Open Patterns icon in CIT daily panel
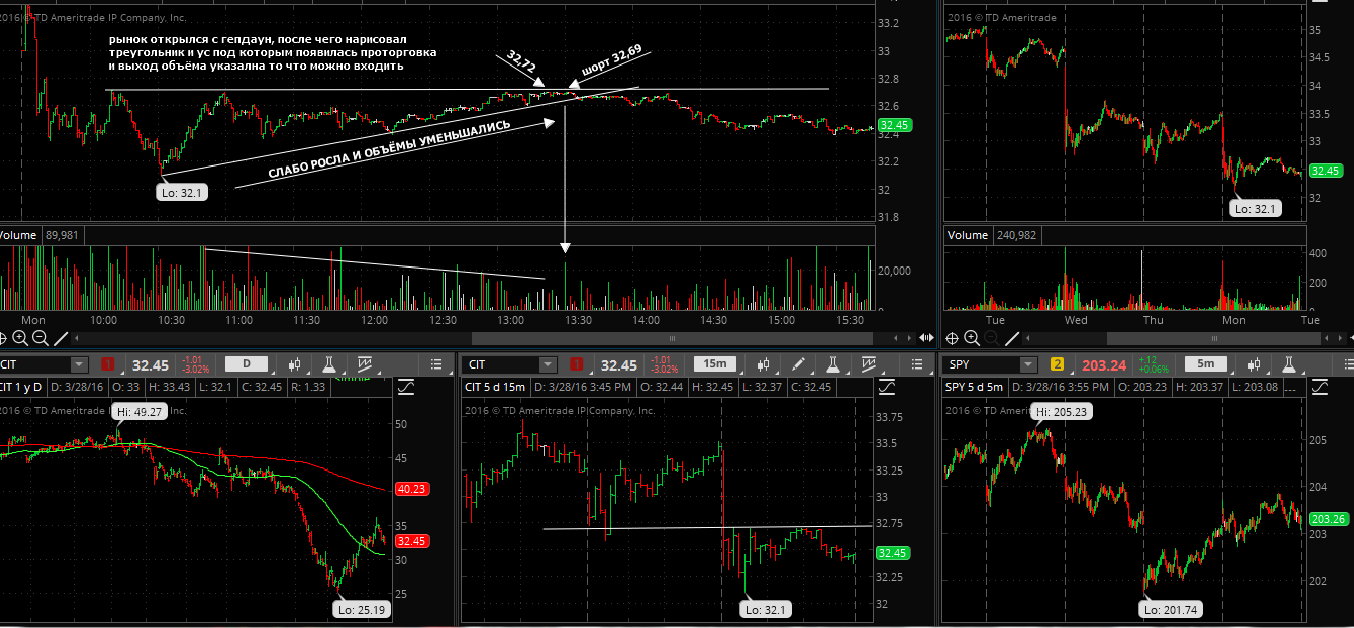1354x628 pixels. tap(363, 365)
